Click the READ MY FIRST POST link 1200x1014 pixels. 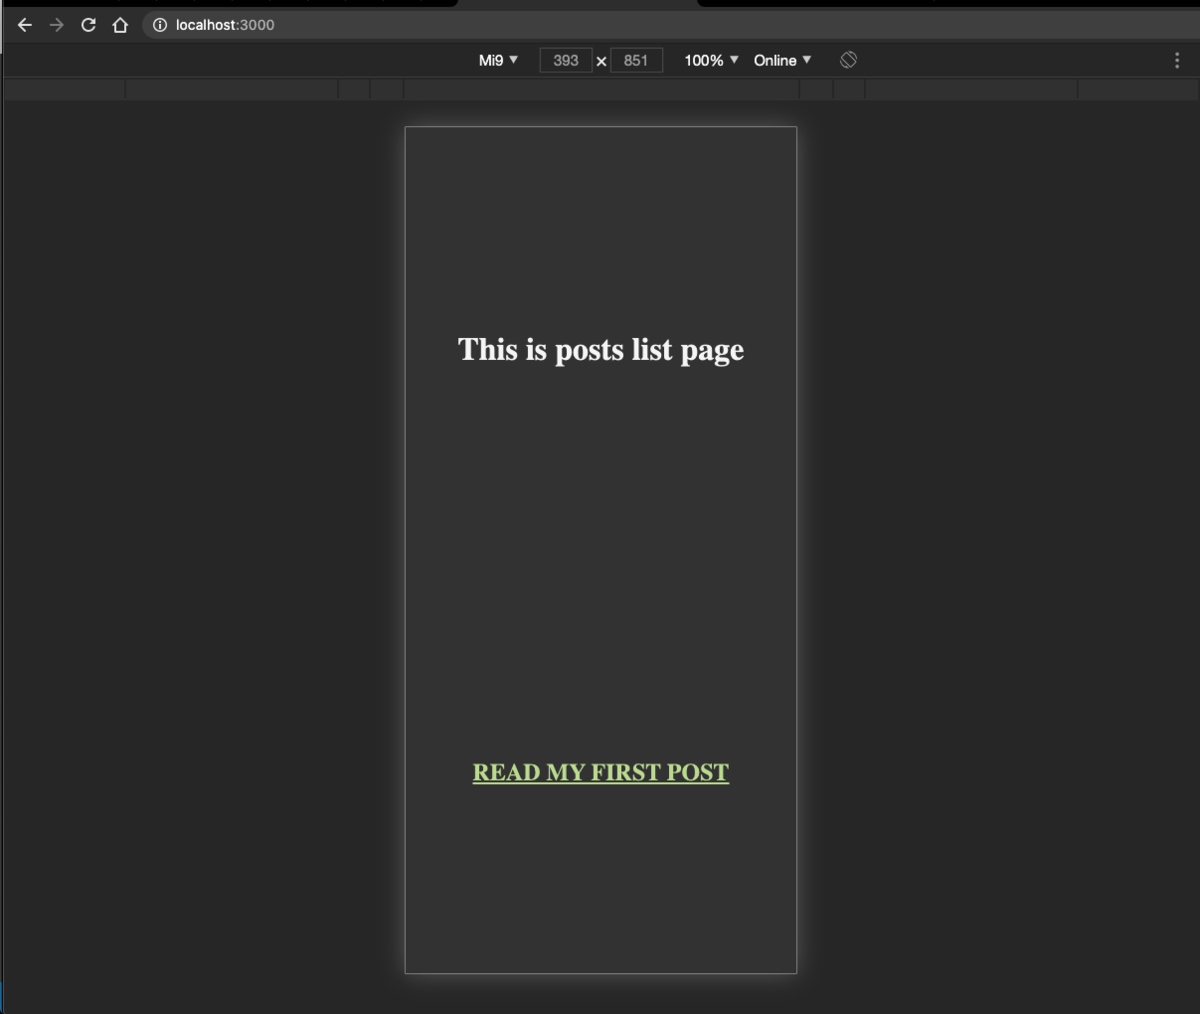pos(600,772)
